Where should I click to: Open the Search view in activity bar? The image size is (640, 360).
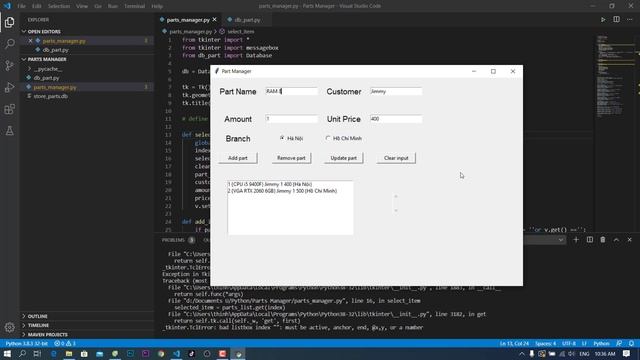pyautogui.click(x=9, y=44)
